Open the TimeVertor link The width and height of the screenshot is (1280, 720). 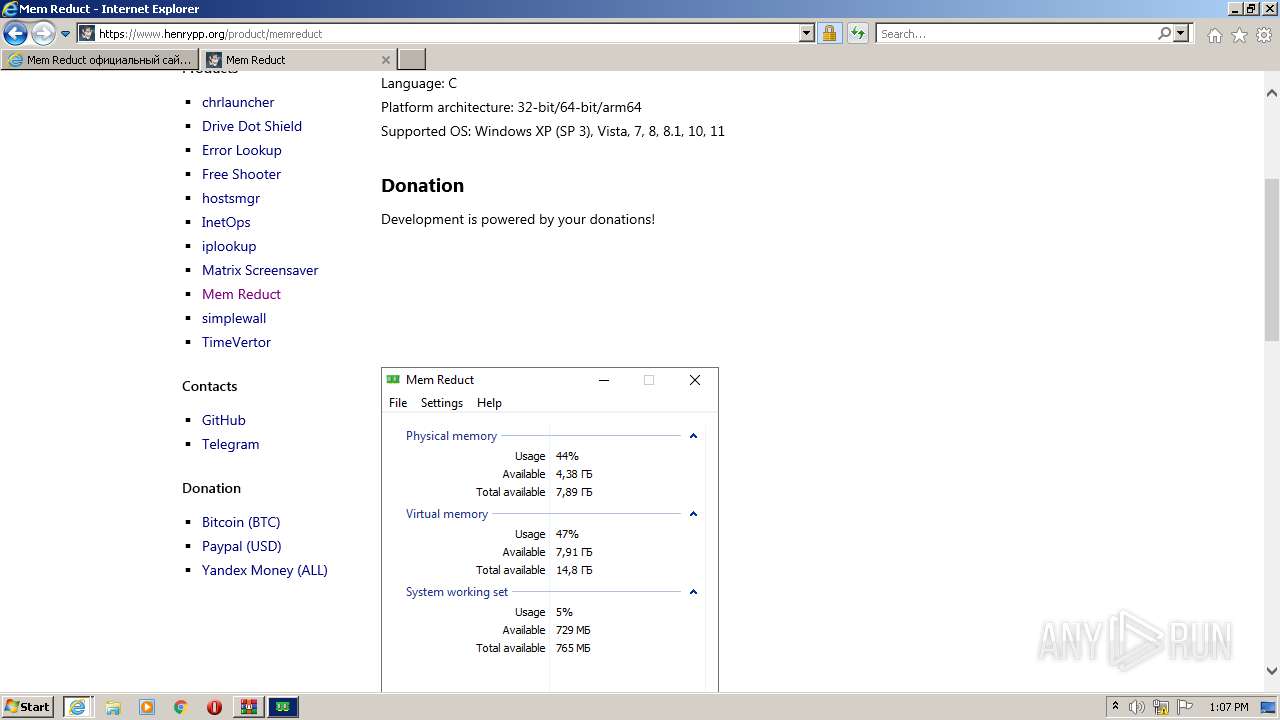point(236,342)
